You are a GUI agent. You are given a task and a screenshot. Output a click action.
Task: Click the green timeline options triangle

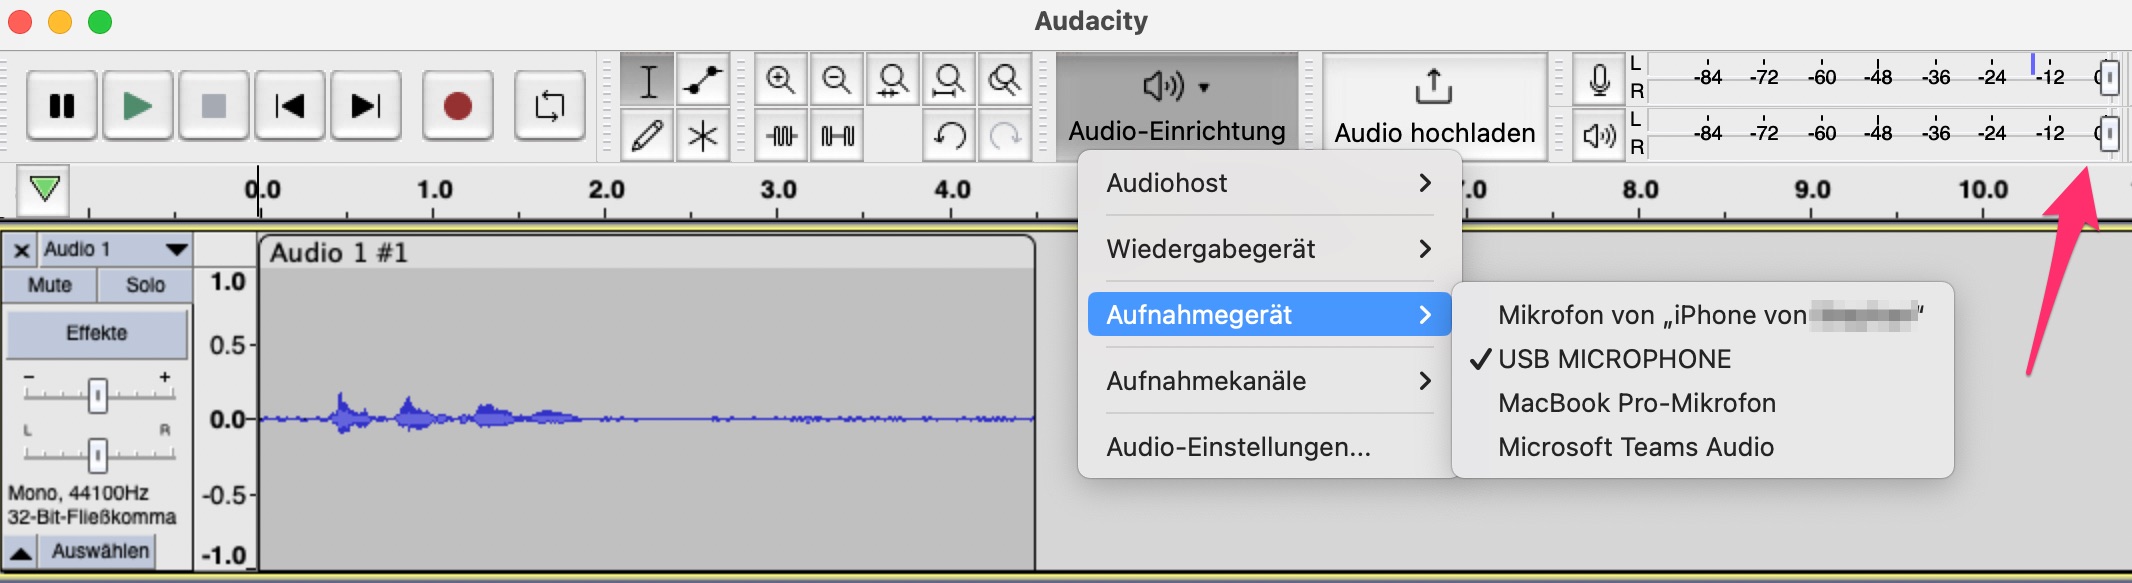(x=44, y=189)
